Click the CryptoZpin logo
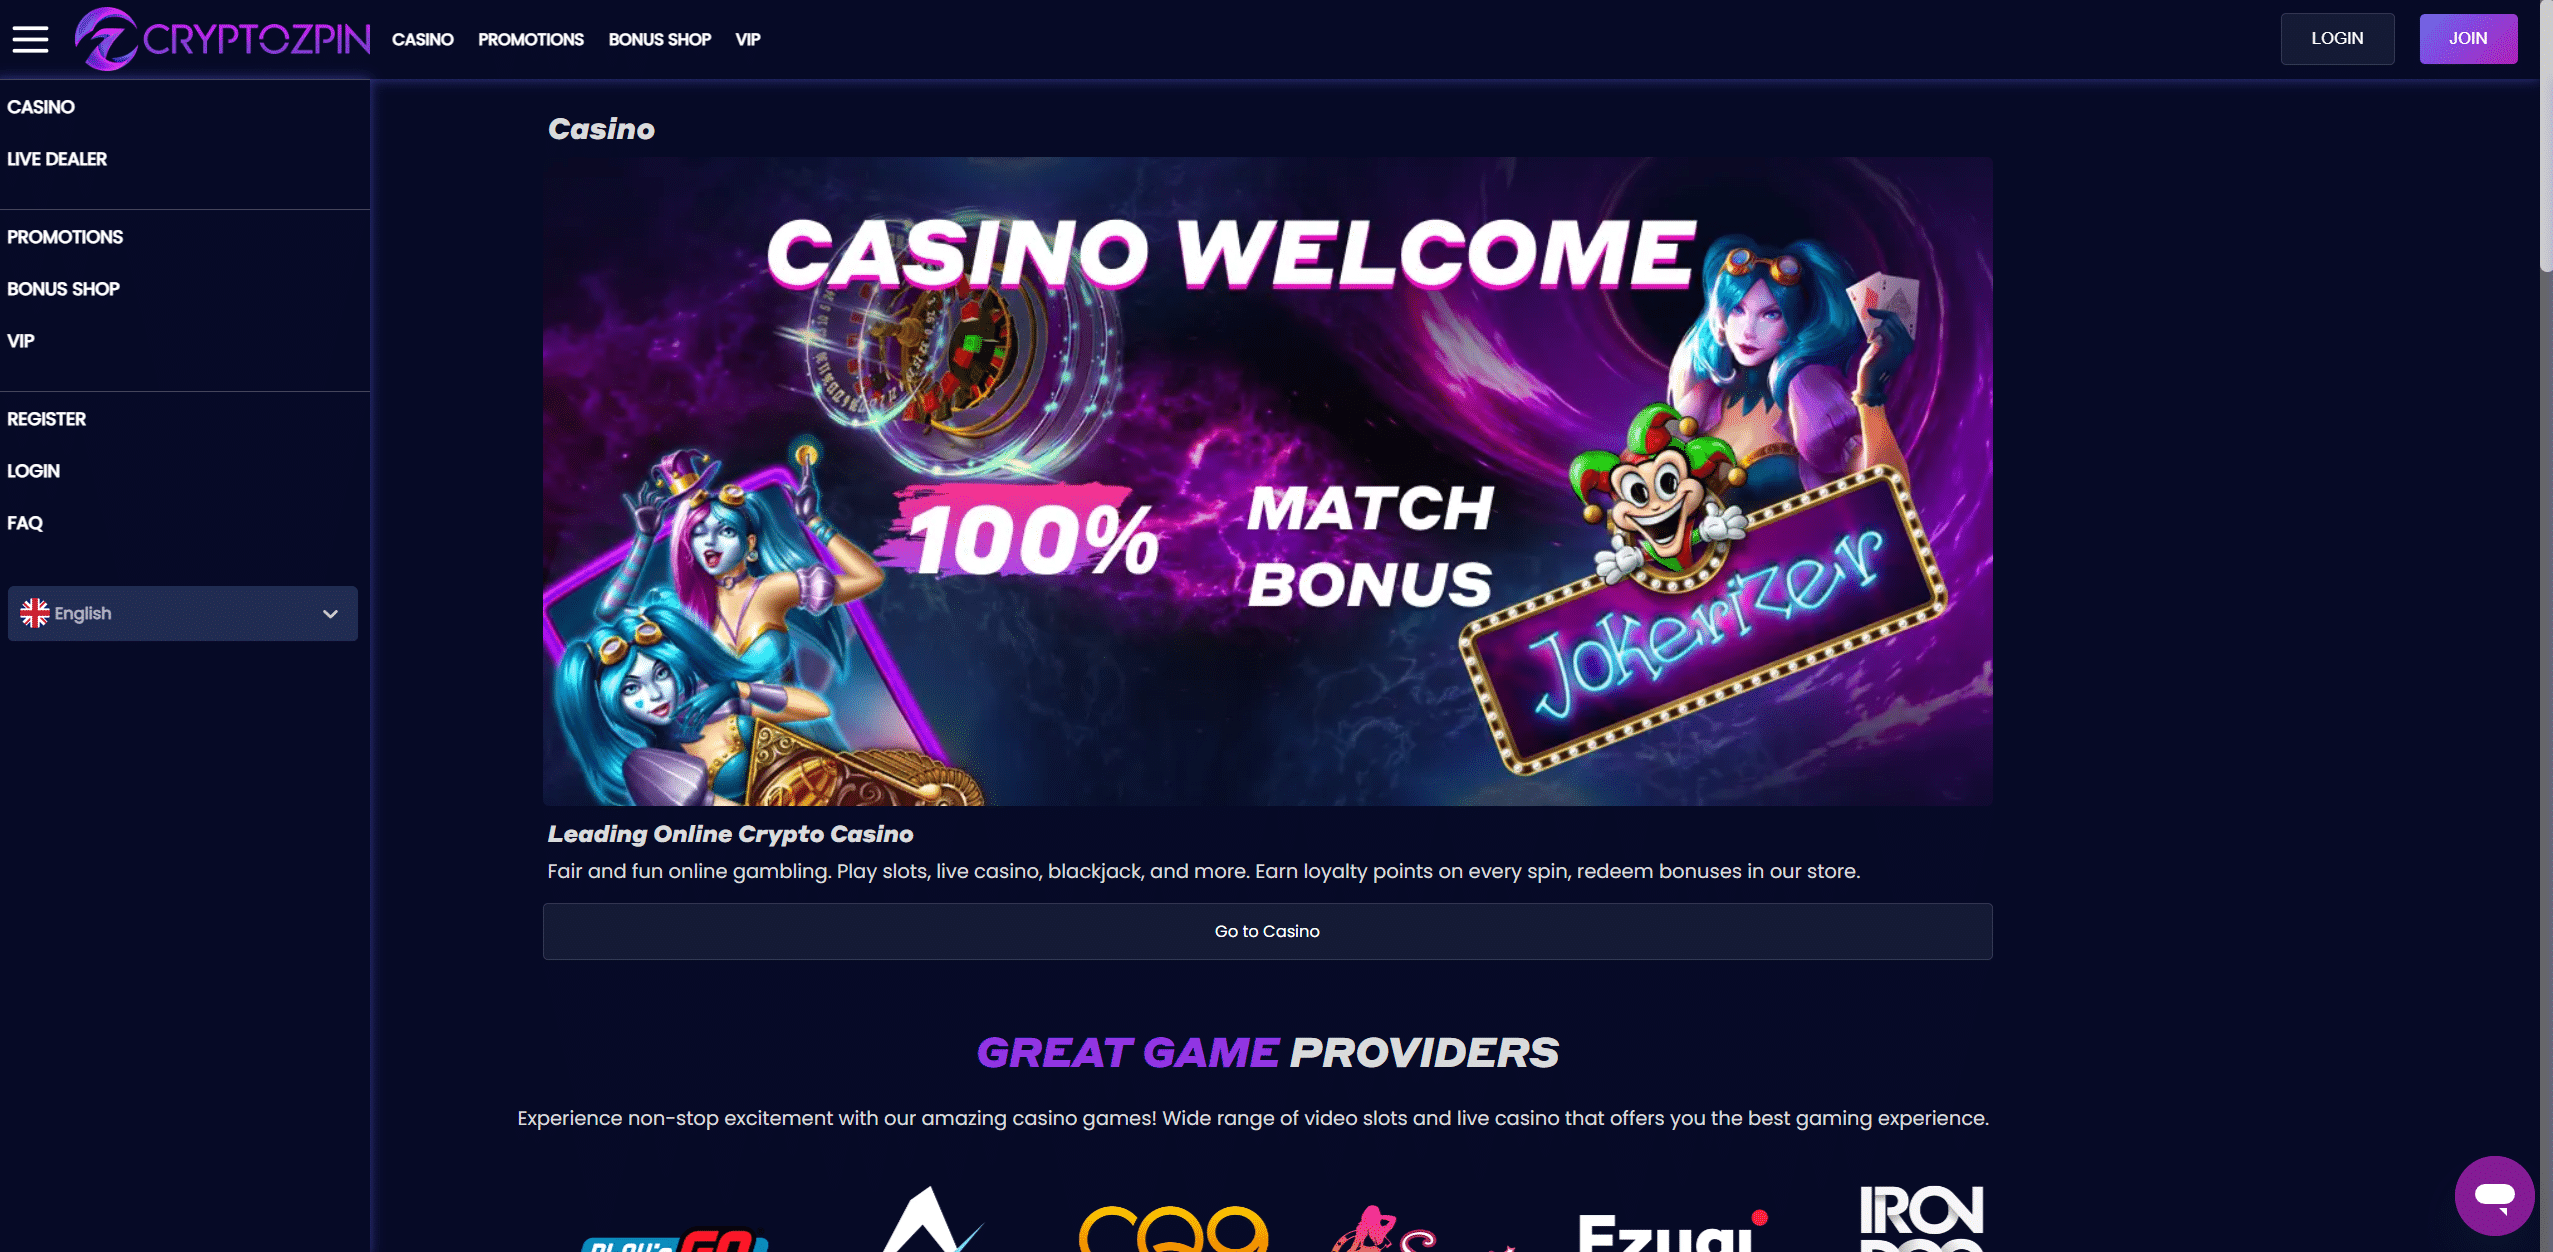2553x1252 pixels. click(222, 39)
